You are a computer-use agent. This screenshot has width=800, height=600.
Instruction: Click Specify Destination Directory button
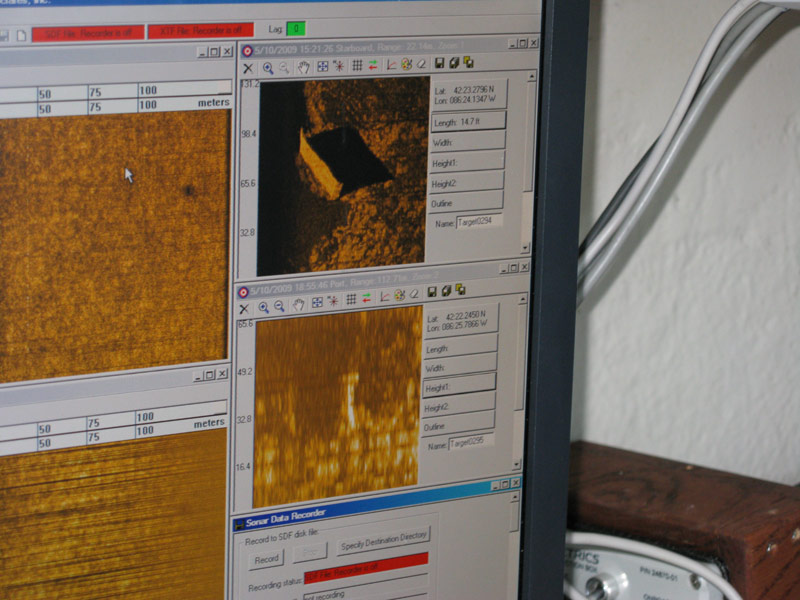(x=384, y=541)
